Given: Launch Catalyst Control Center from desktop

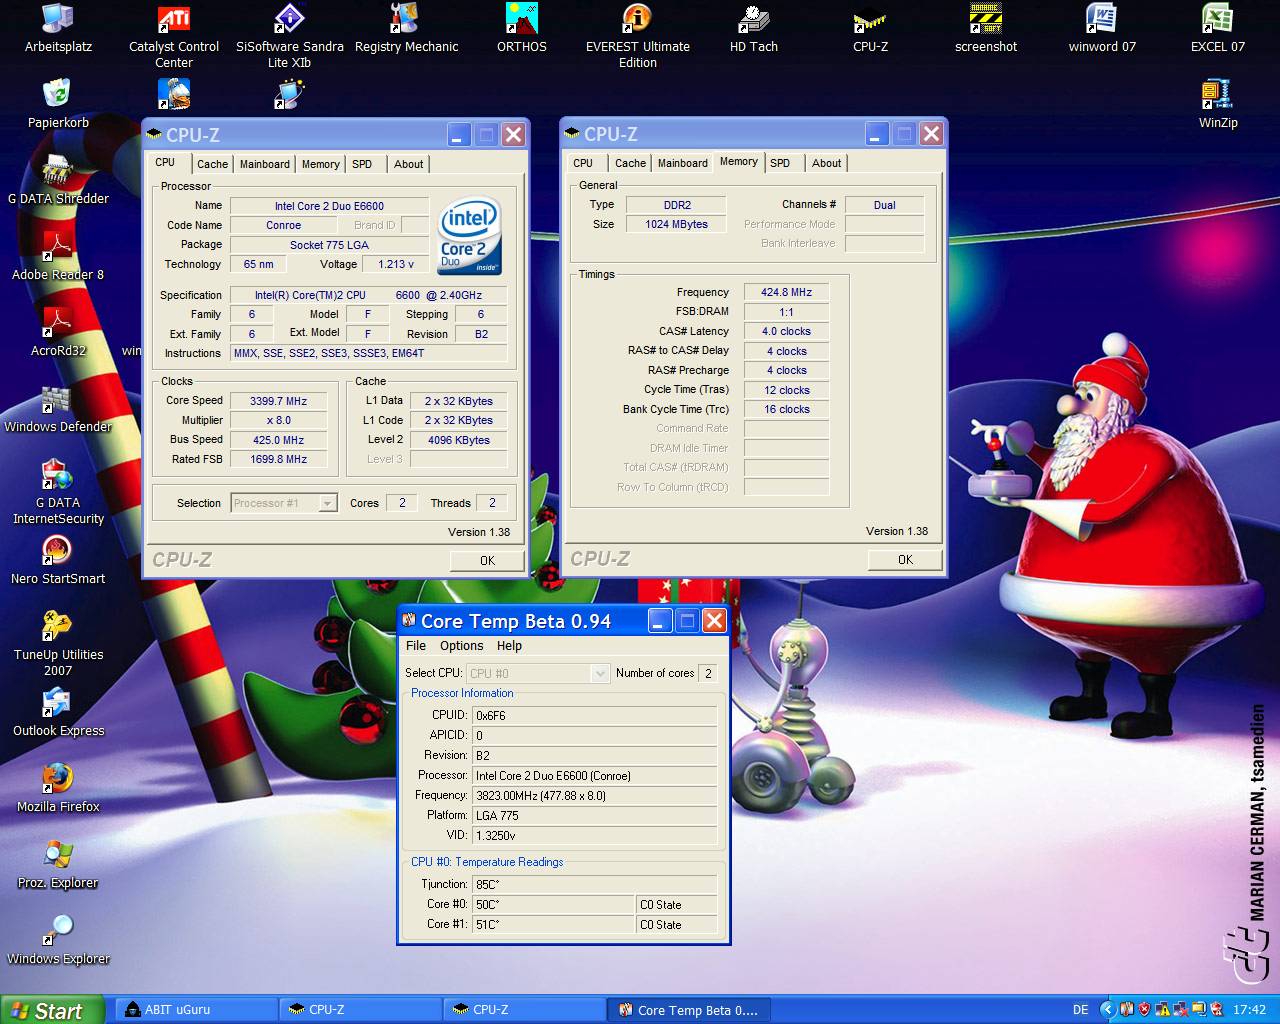Looking at the screenshot, I should 174,36.
